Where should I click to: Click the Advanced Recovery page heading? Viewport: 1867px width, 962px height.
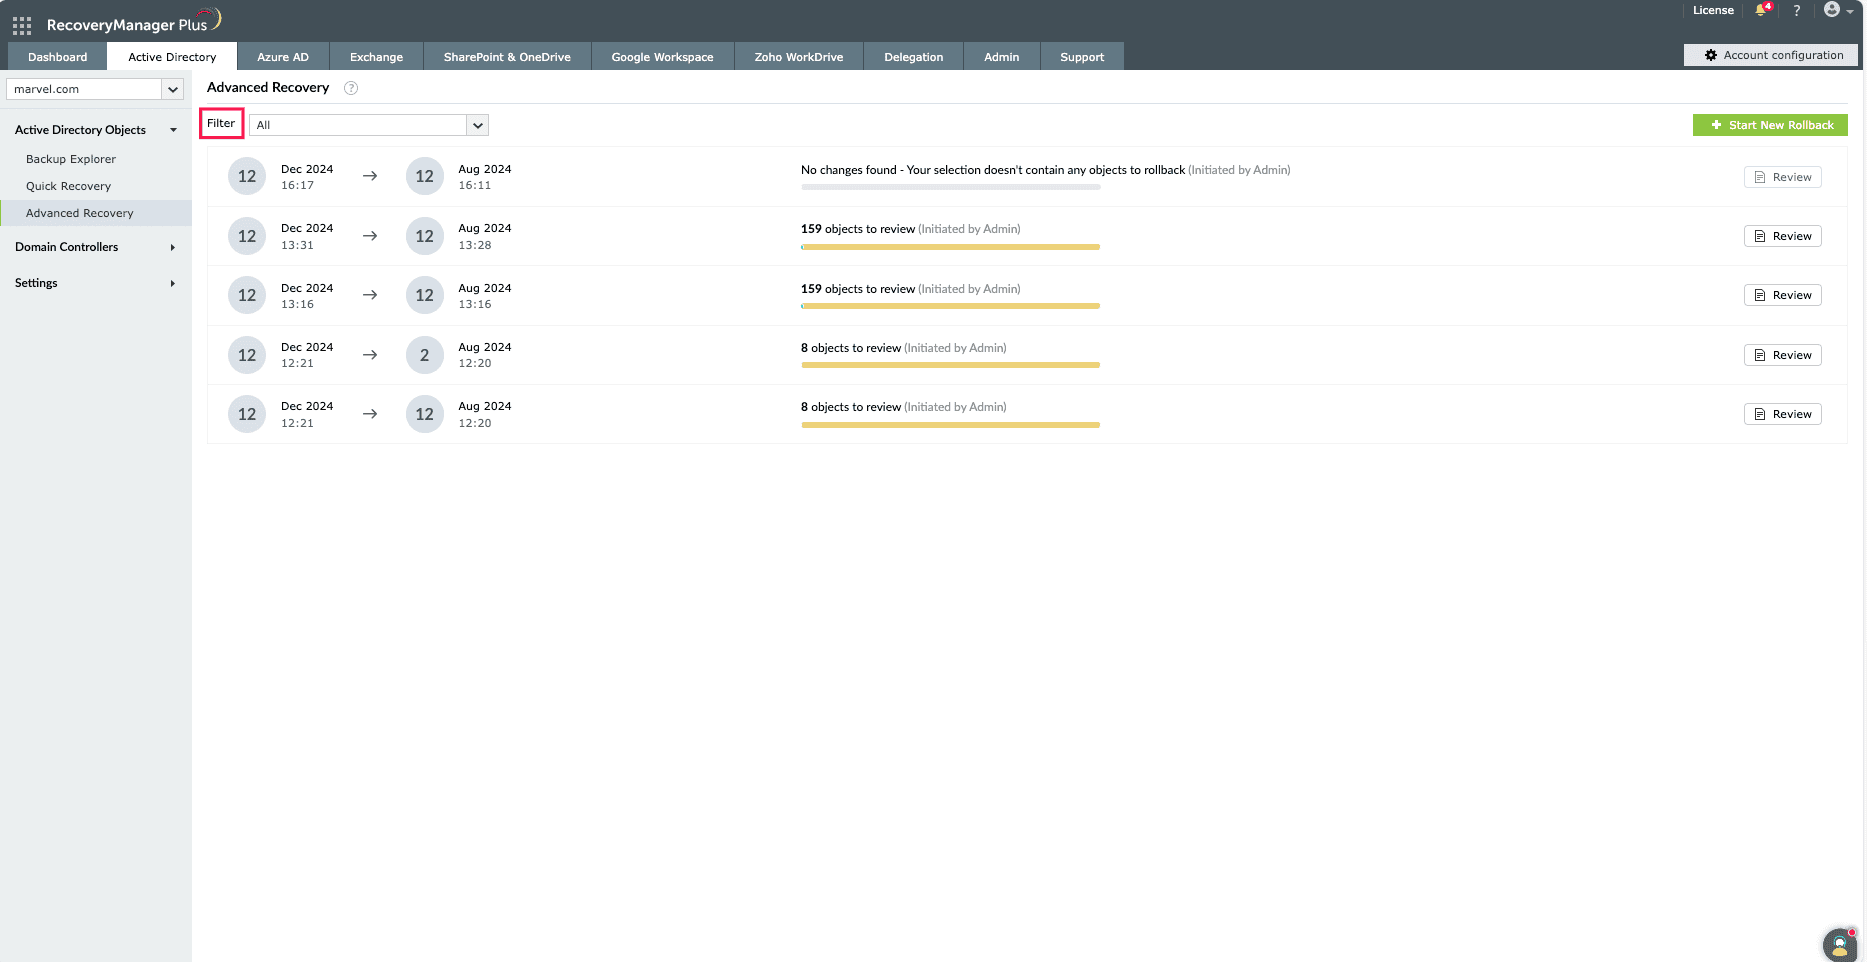click(x=268, y=88)
